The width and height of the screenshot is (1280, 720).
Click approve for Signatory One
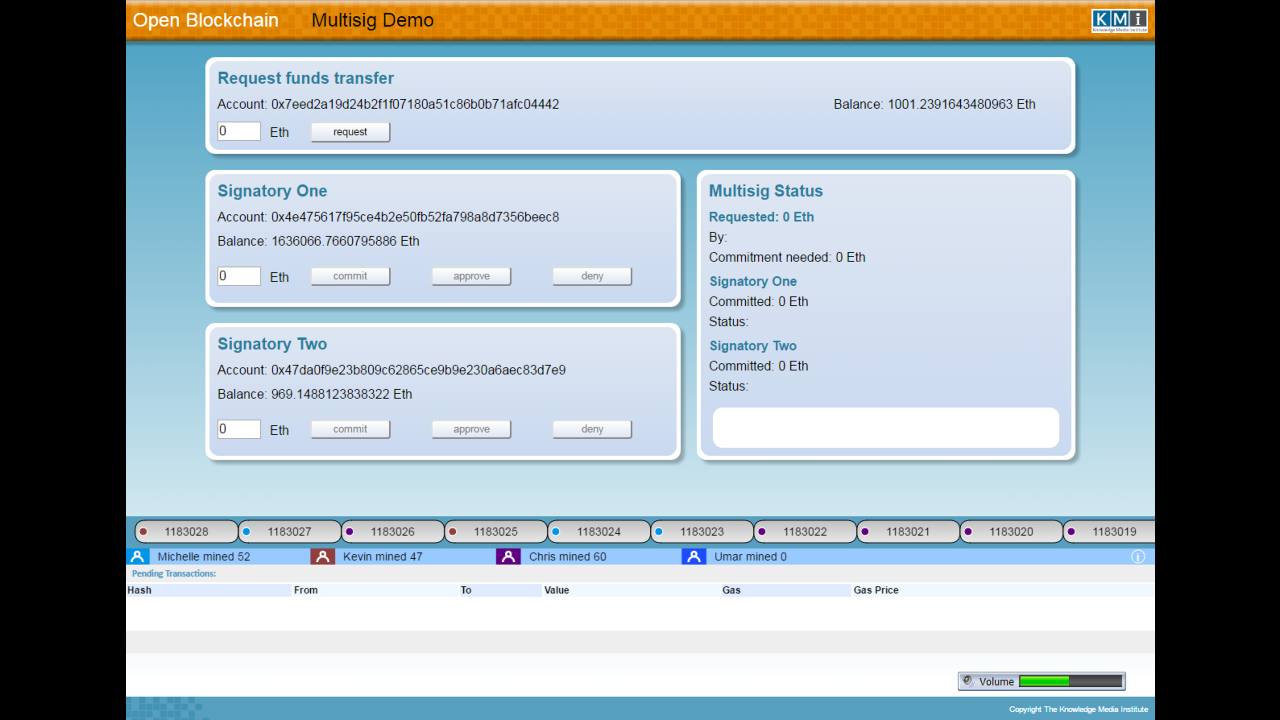pyautogui.click(x=471, y=276)
